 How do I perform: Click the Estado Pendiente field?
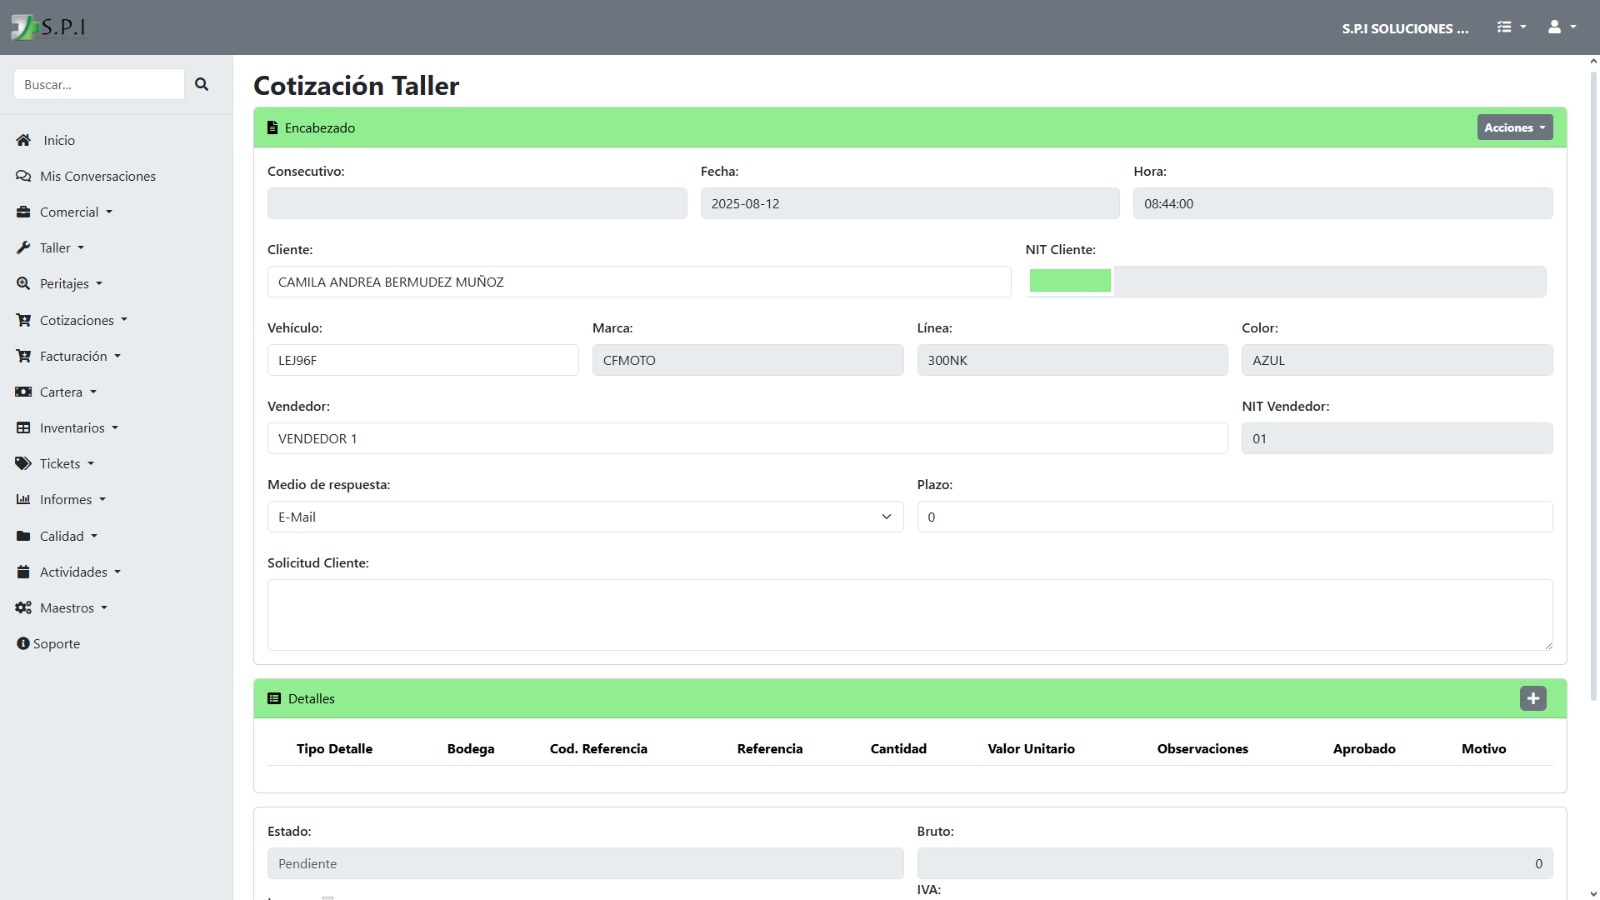(585, 863)
